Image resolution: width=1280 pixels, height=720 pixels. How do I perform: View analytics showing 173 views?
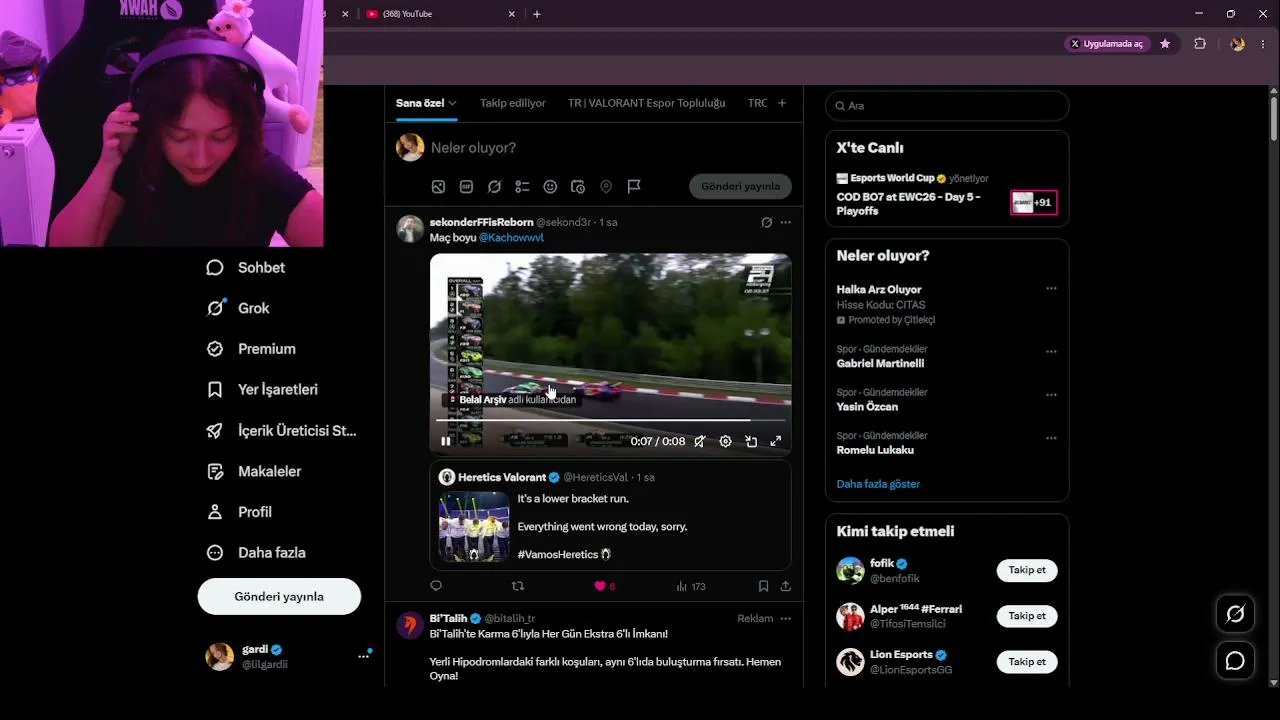point(691,586)
